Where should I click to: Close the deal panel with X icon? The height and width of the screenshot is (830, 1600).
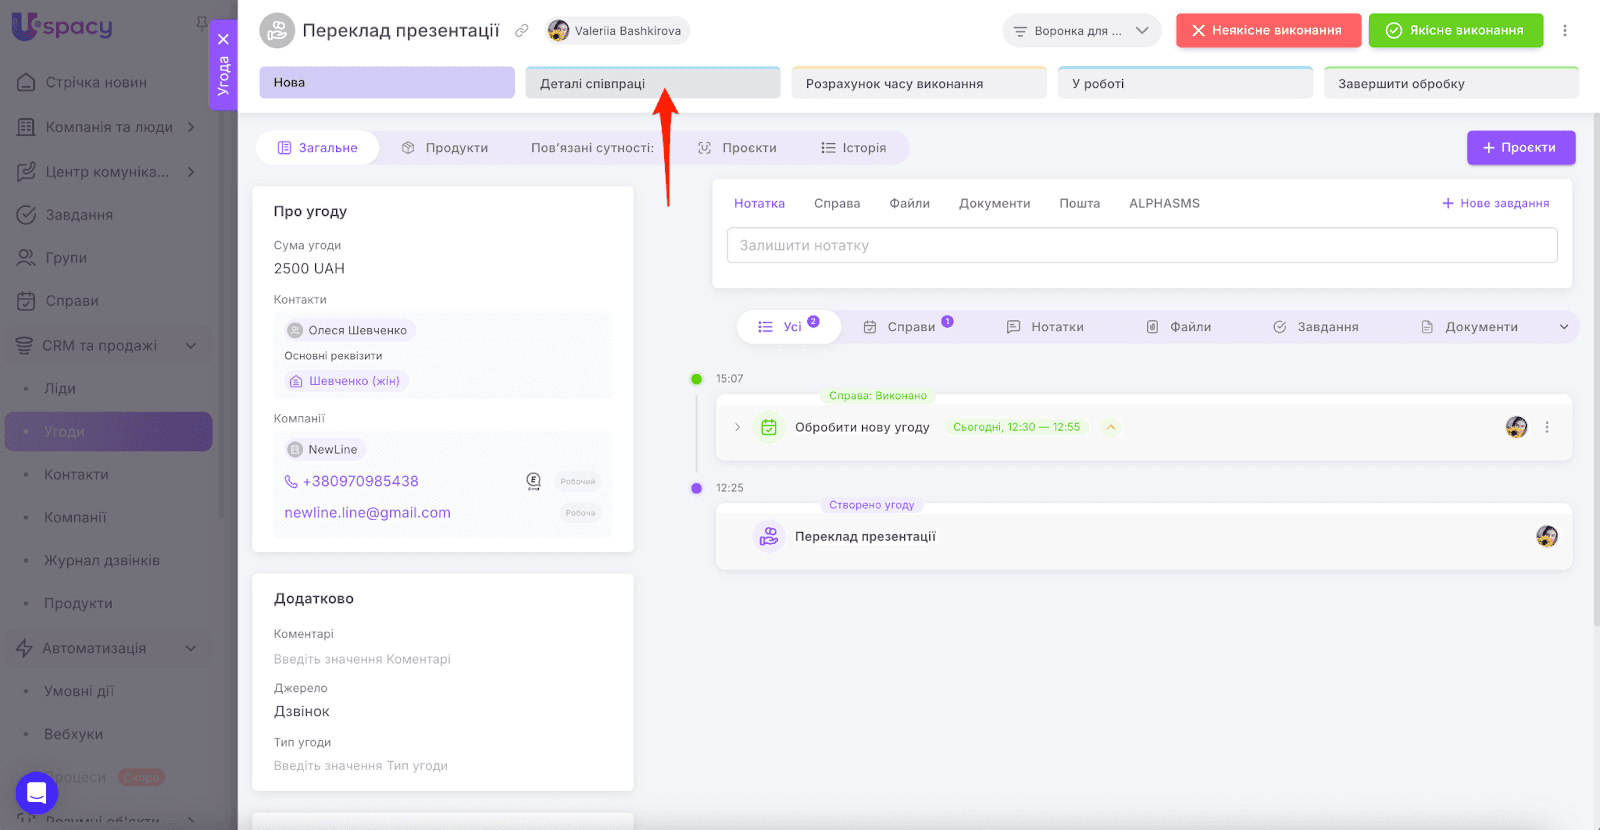click(223, 39)
